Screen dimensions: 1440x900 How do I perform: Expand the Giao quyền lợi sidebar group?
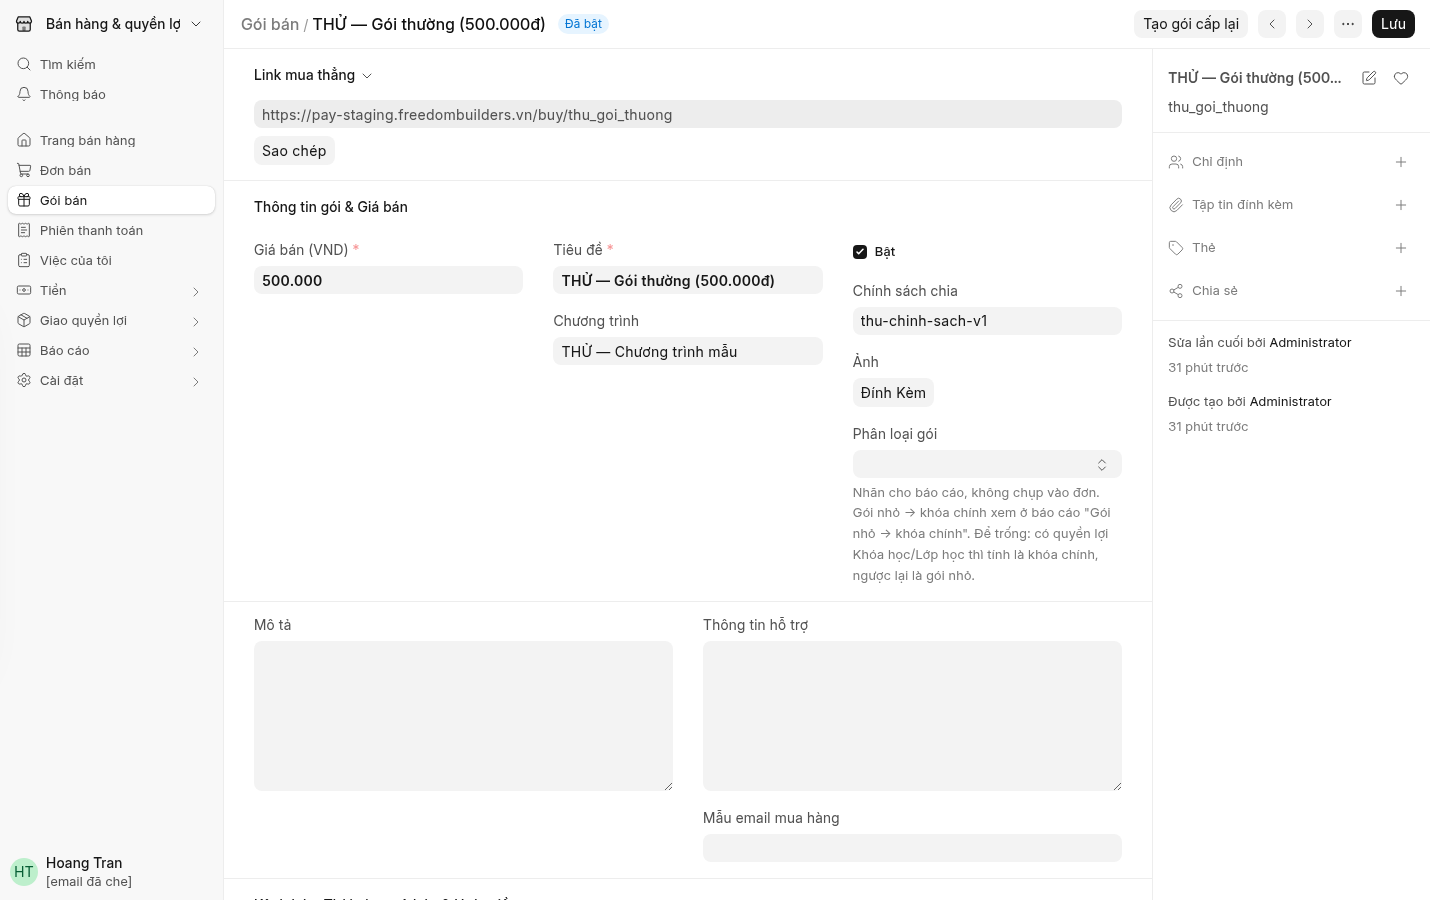[196, 321]
